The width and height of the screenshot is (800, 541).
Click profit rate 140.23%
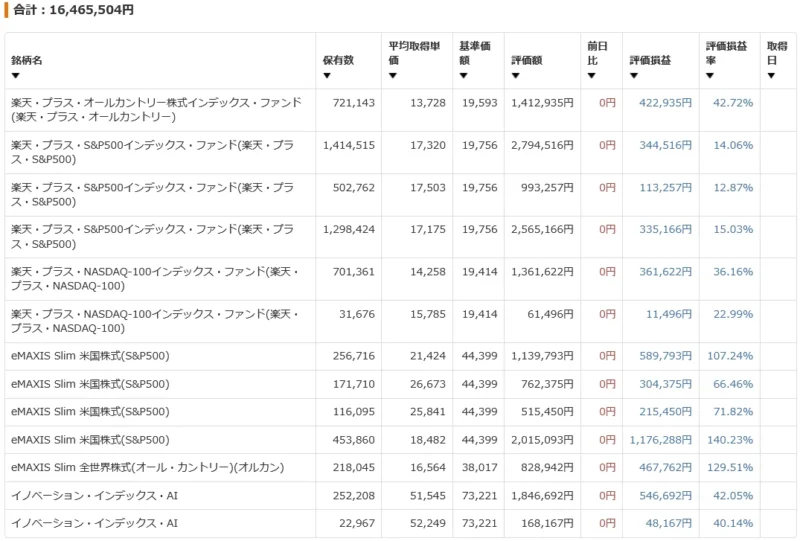pyautogui.click(x=730, y=439)
